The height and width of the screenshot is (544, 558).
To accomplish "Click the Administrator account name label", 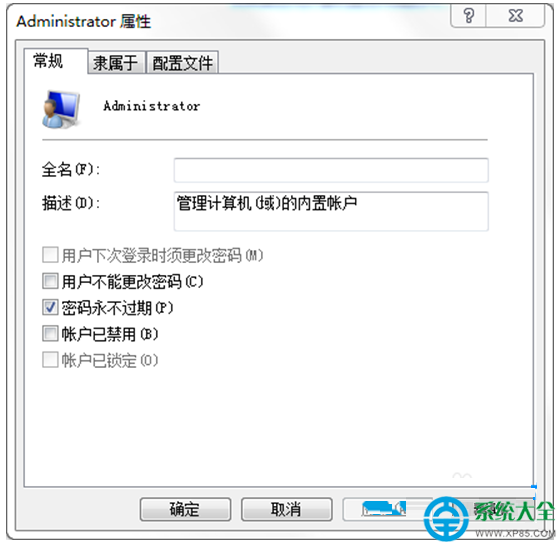I will pyautogui.click(x=152, y=106).
